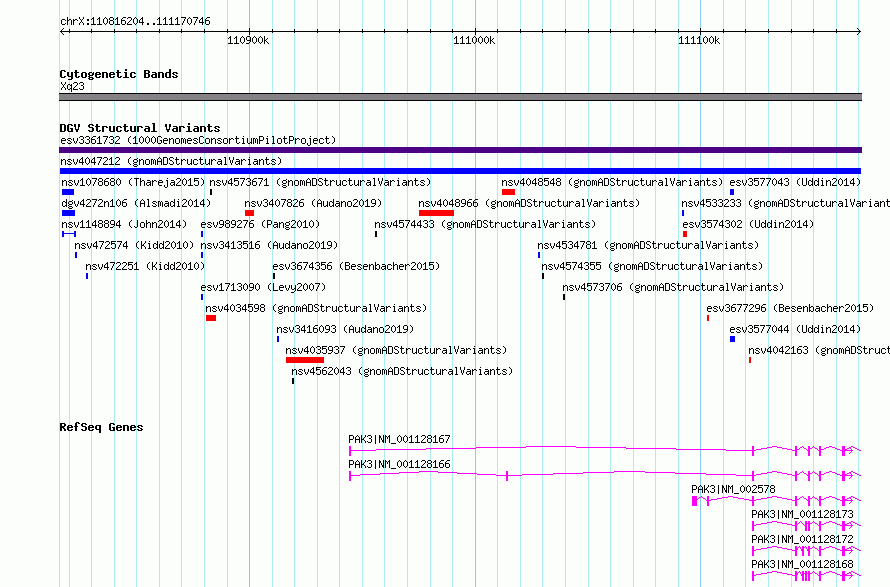Select the Xq23 band label
This screenshot has width=890, height=587.
[72, 86]
